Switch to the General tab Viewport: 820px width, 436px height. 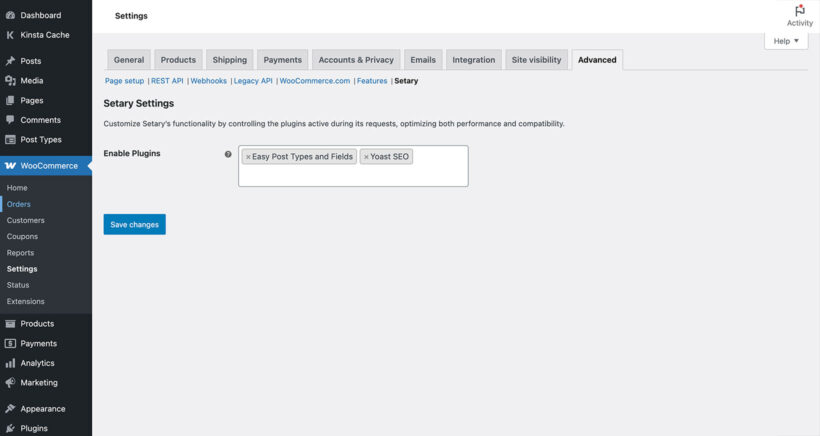pyautogui.click(x=129, y=60)
